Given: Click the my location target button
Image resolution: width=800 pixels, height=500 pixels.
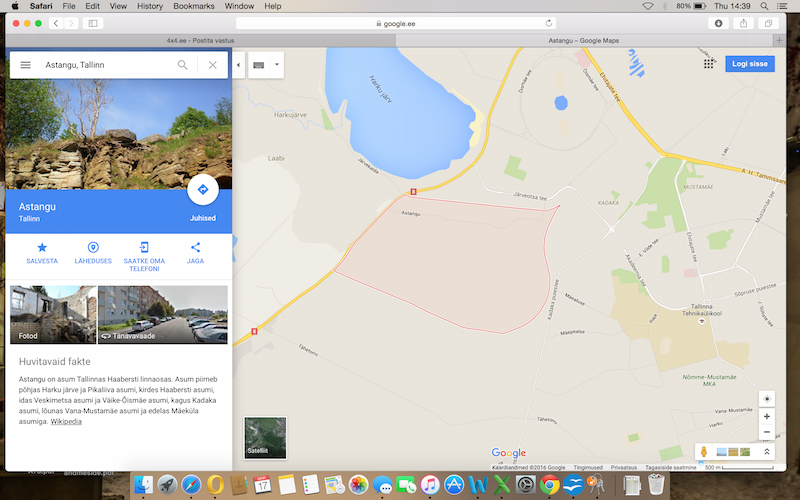Looking at the screenshot, I should point(766,398).
